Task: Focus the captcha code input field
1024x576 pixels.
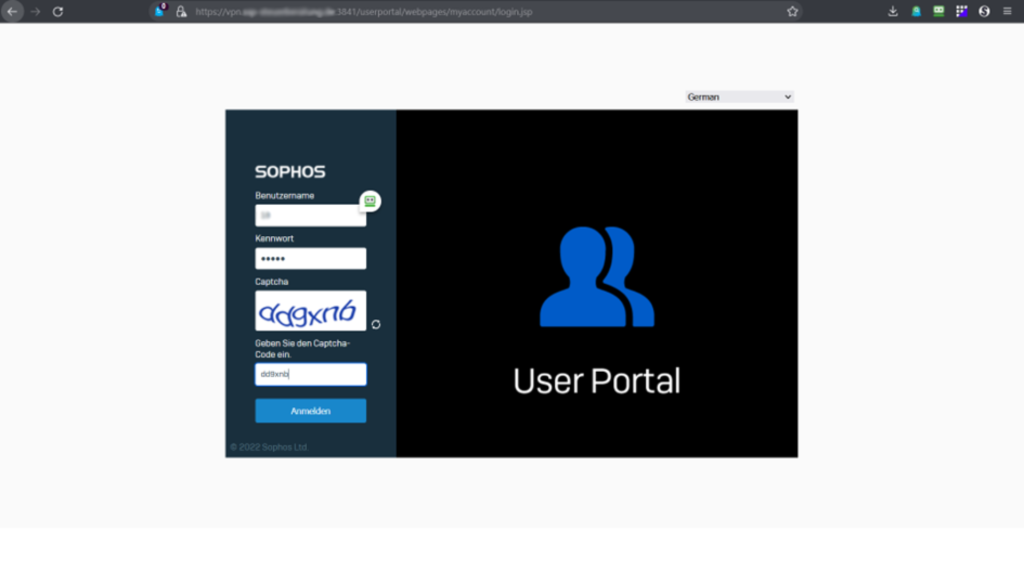Action: point(310,374)
